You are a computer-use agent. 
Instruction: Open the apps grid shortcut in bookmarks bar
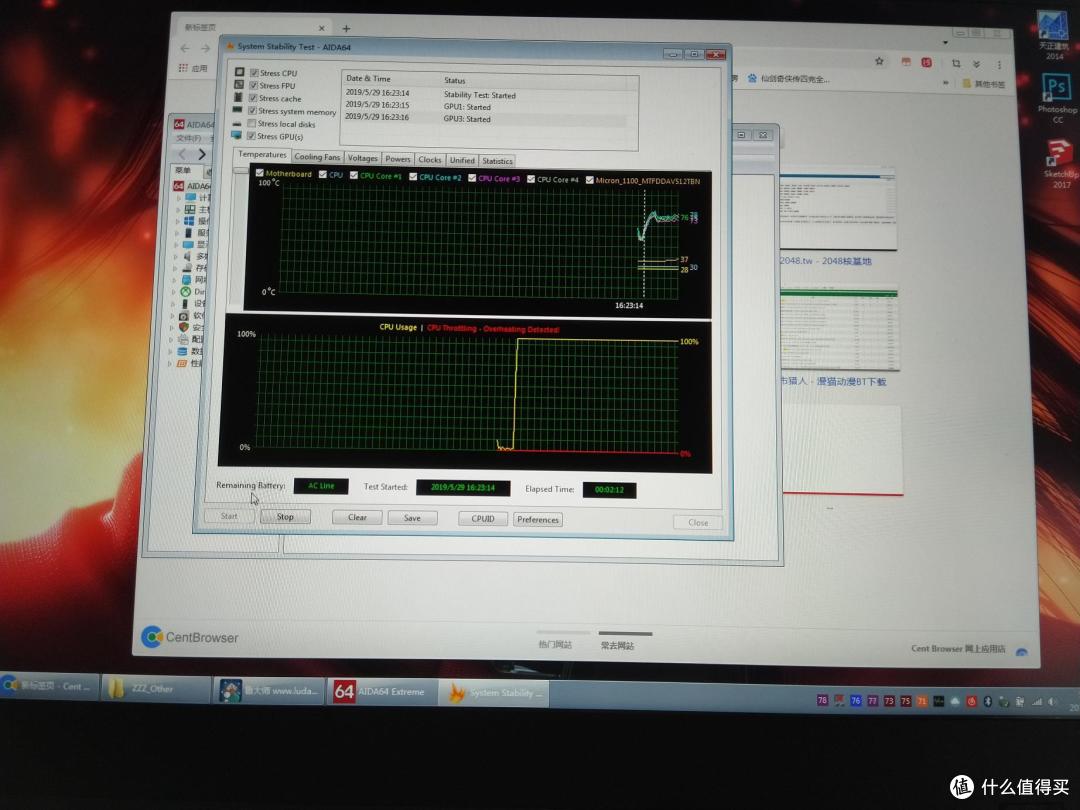tap(183, 68)
